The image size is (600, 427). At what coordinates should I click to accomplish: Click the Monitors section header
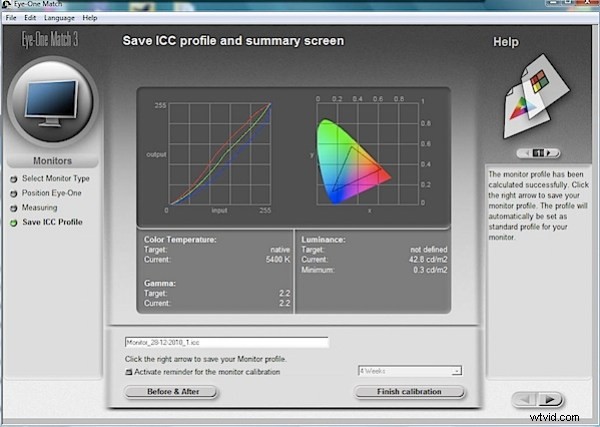point(52,161)
